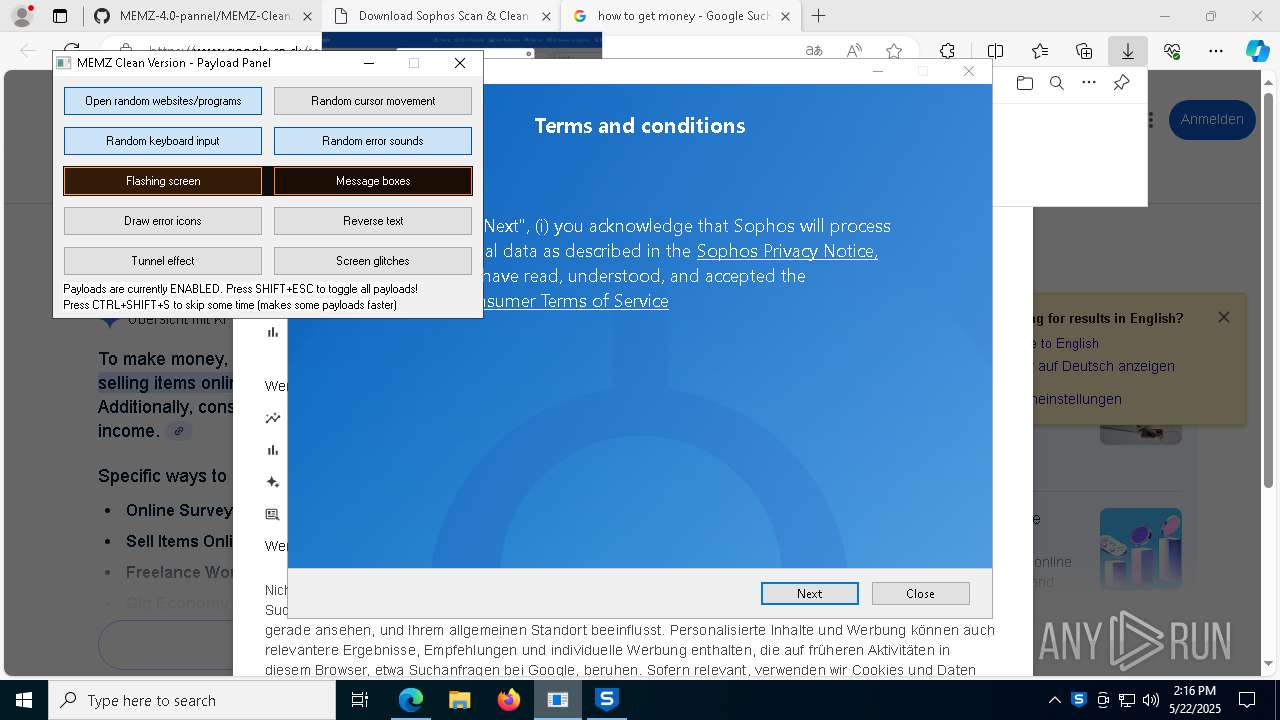Launch Firefox from the taskbar
Image resolution: width=1280 pixels, height=720 pixels.
pos(508,701)
